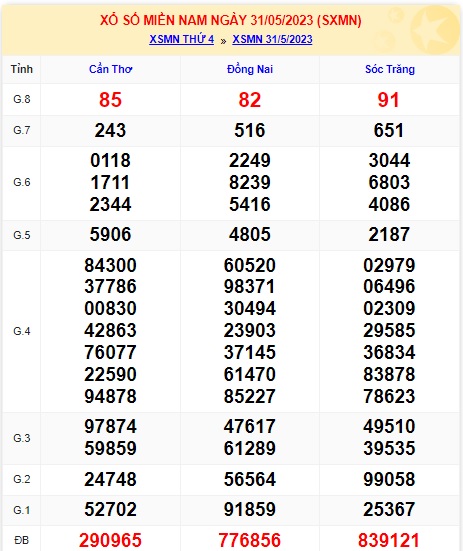Click the G.6 number 8239
This screenshot has height=551, width=463.
pyautogui.click(x=250, y=182)
